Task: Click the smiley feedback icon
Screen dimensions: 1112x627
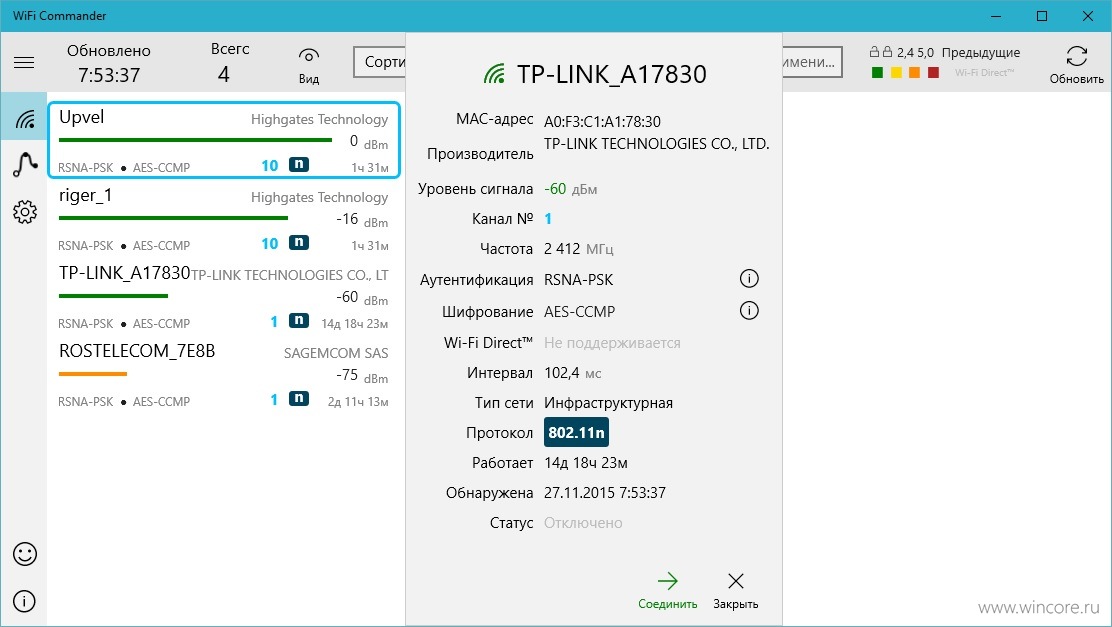Action: (x=24, y=554)
